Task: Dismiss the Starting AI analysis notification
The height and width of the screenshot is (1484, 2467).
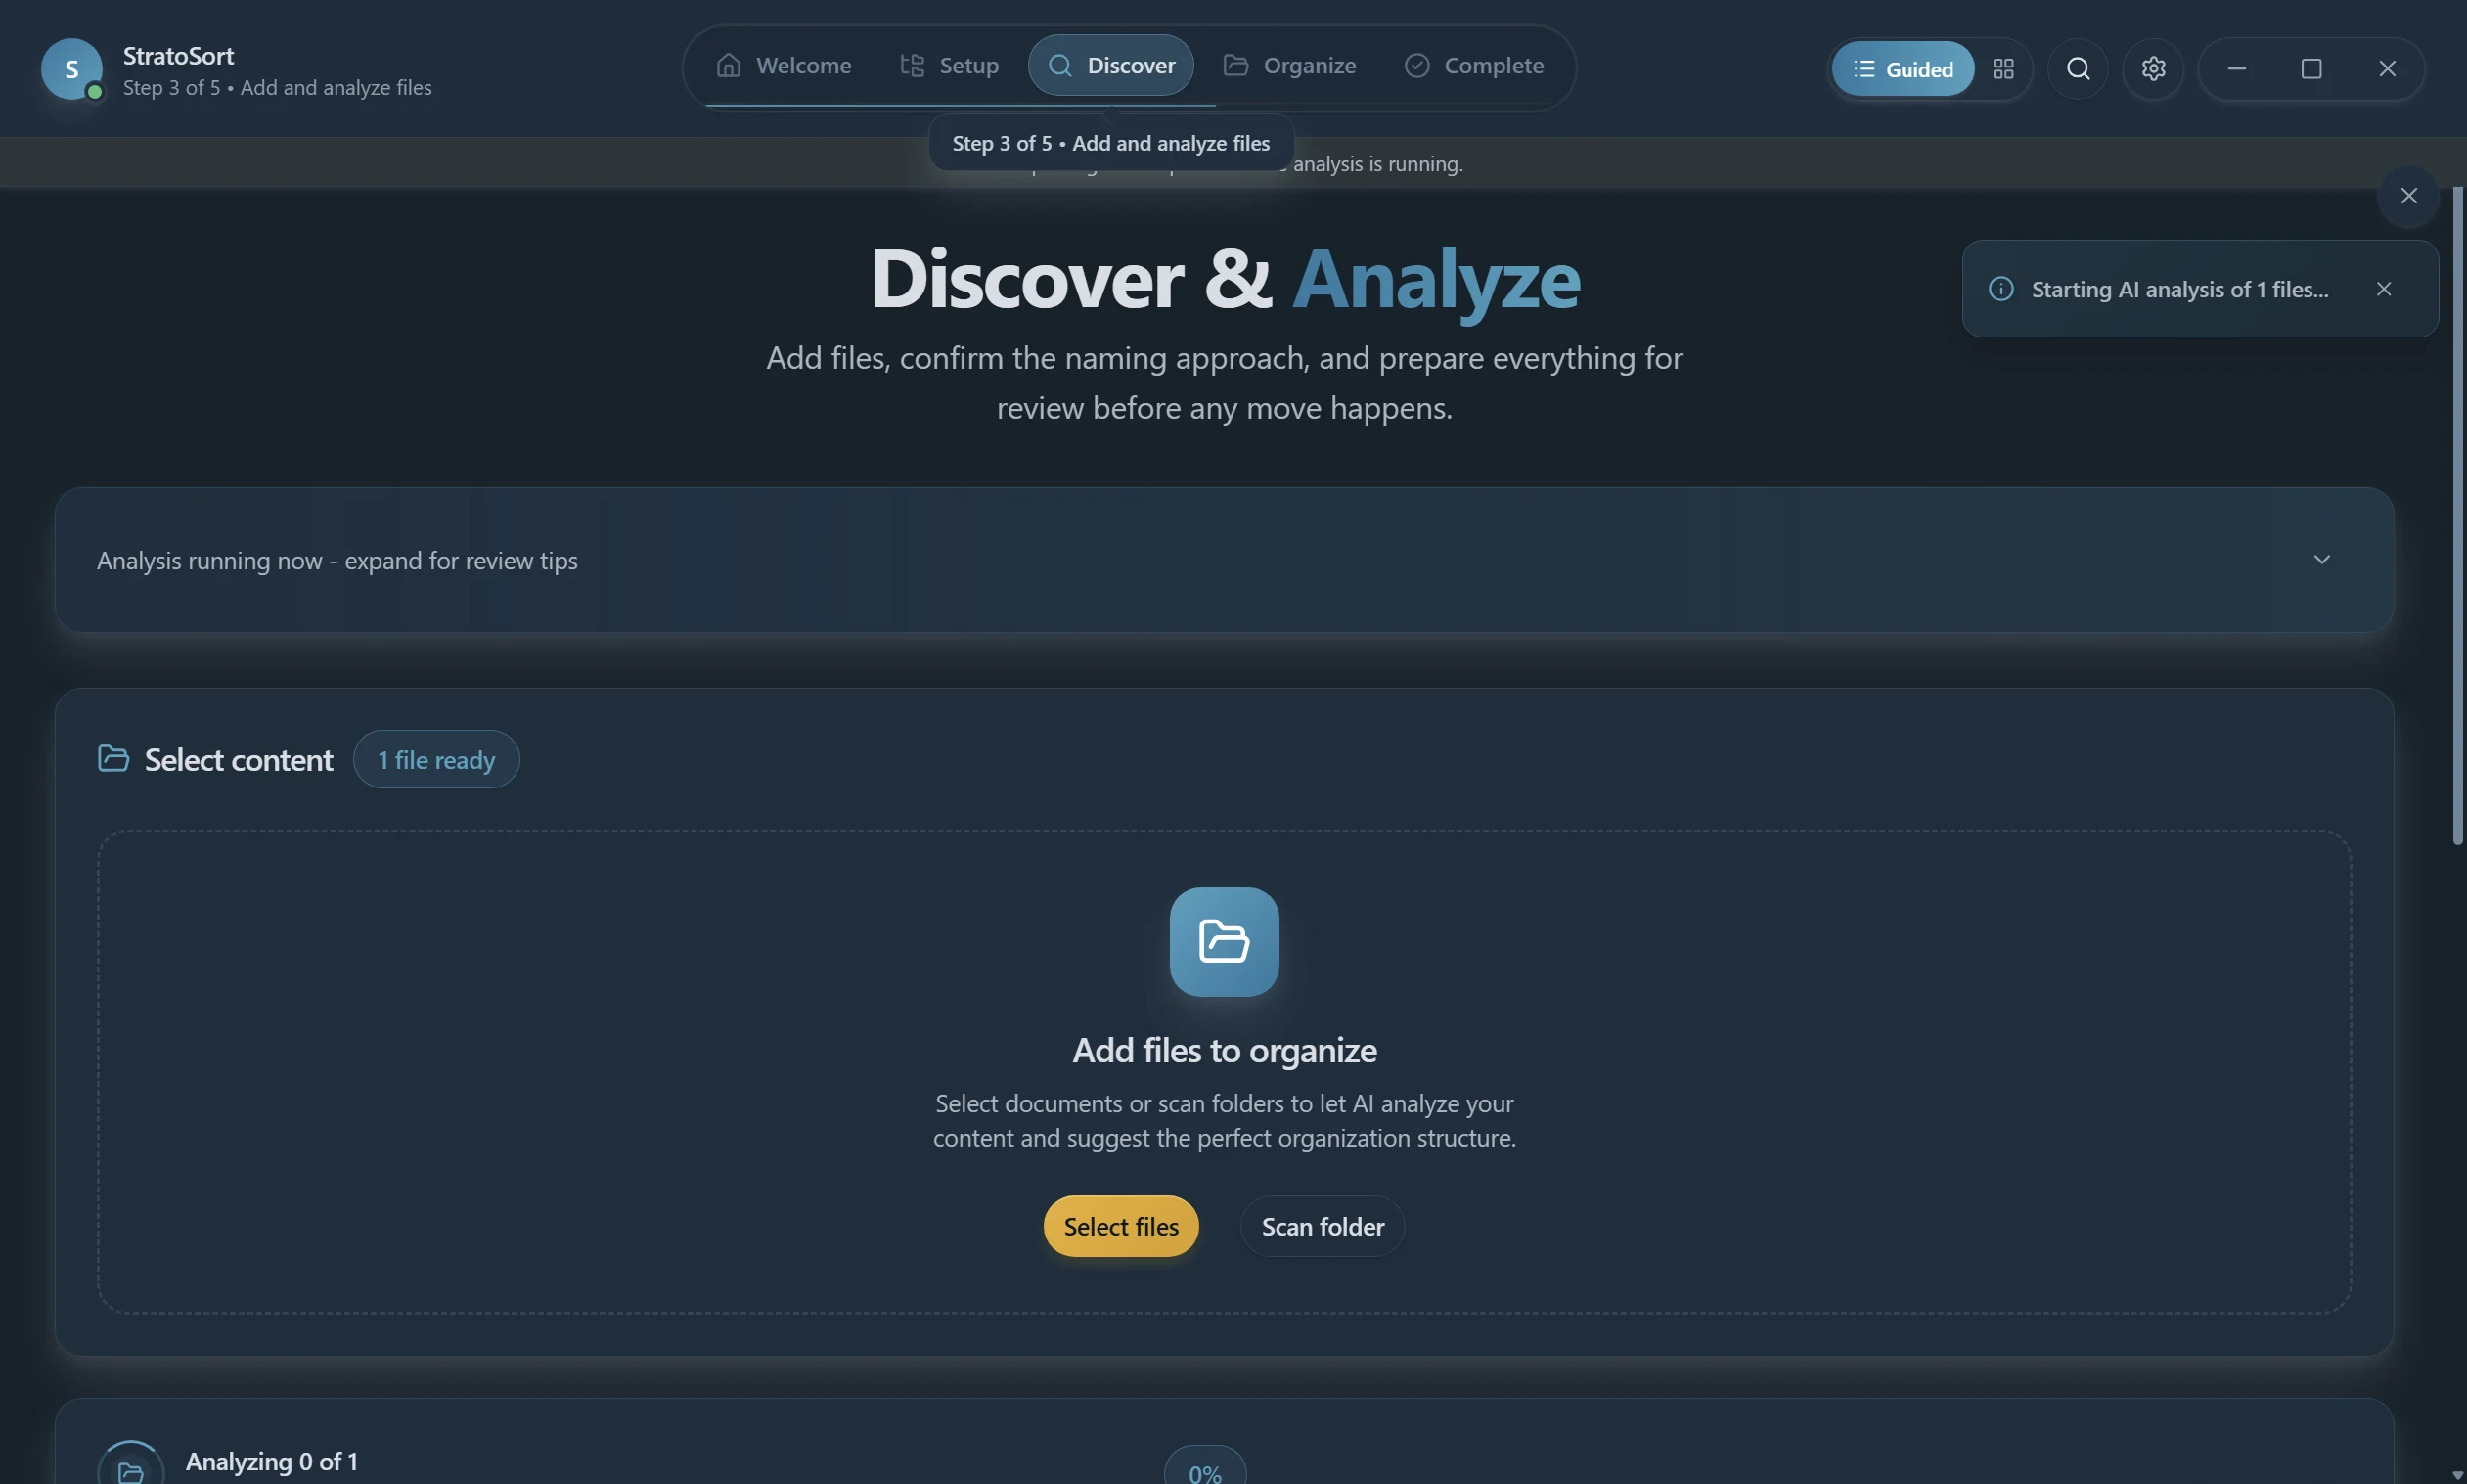Action: (2384, 289)
